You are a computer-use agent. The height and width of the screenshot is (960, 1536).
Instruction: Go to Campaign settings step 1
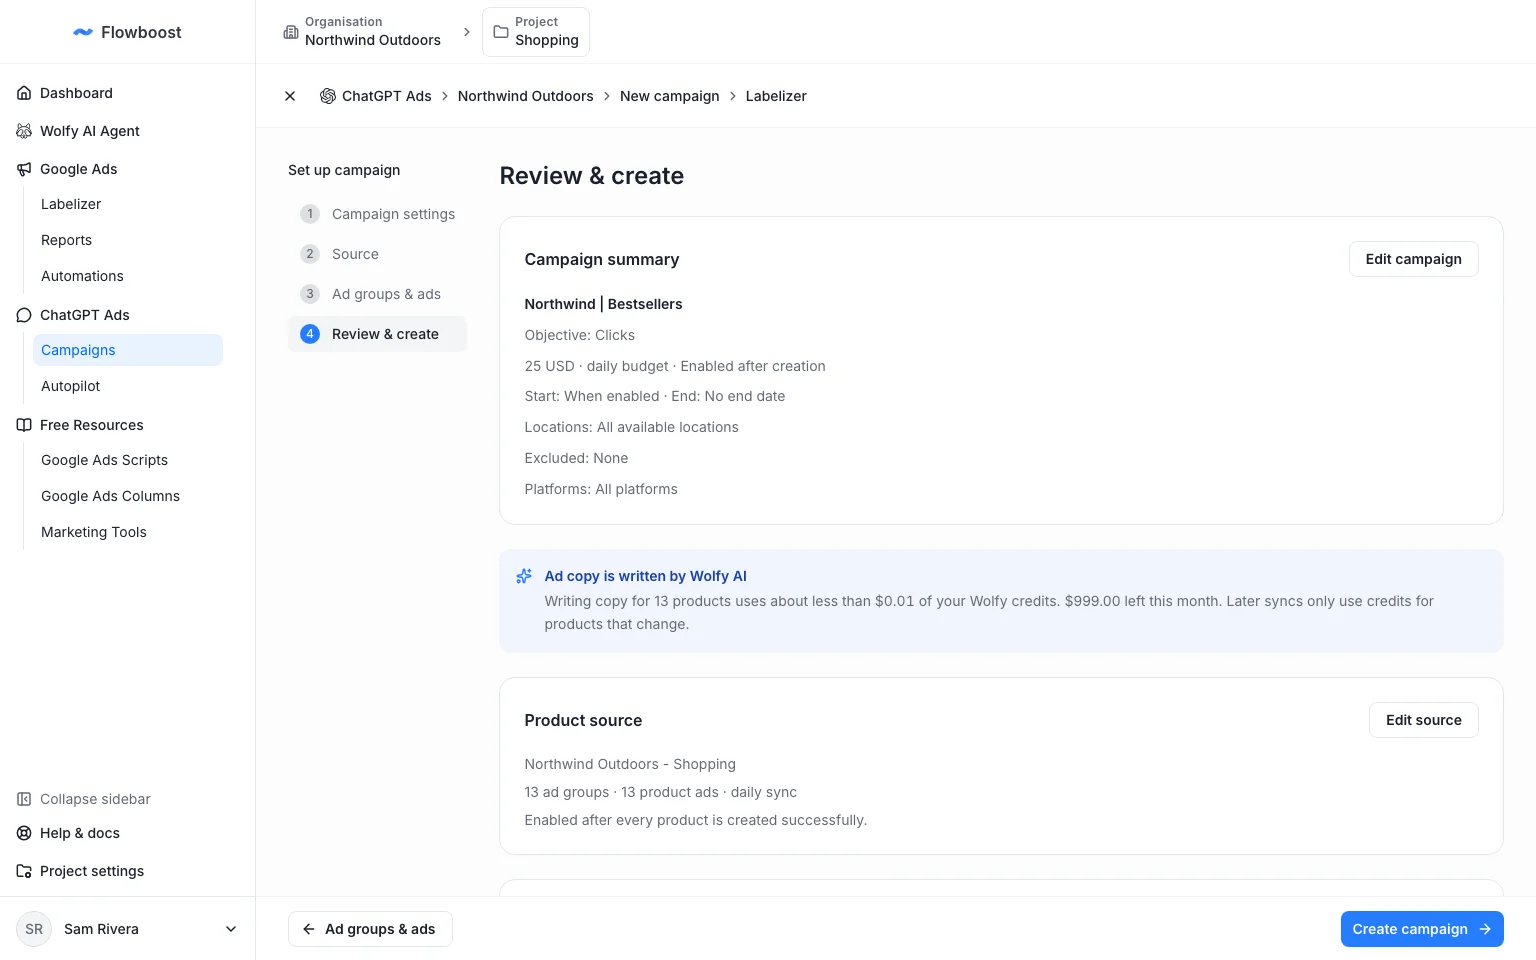click(377, 214)
